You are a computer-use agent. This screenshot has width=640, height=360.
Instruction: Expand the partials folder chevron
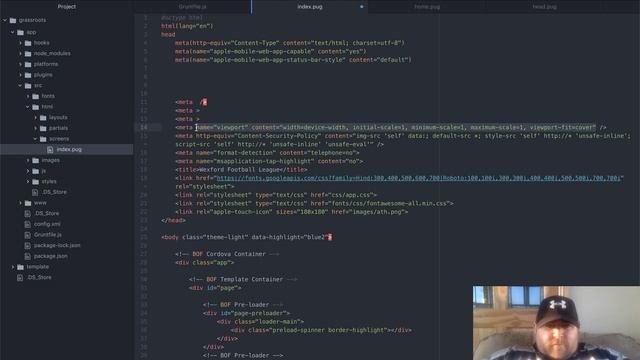[36, 128]
